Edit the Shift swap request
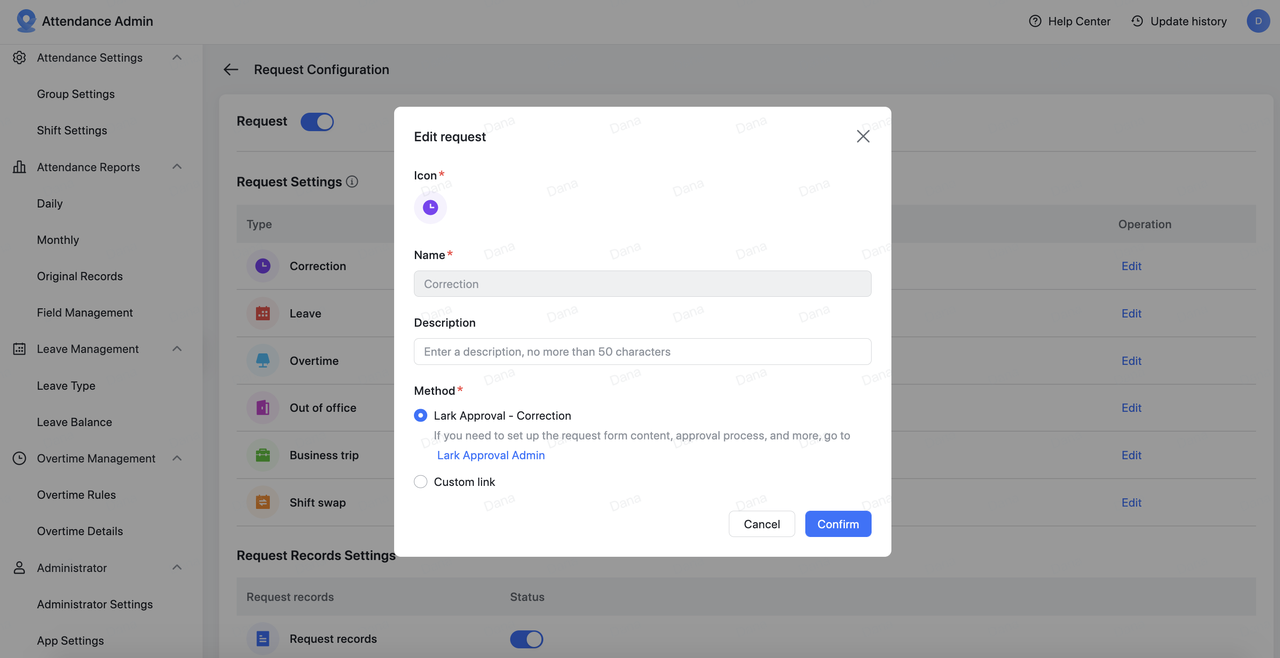 (1131, 502)
